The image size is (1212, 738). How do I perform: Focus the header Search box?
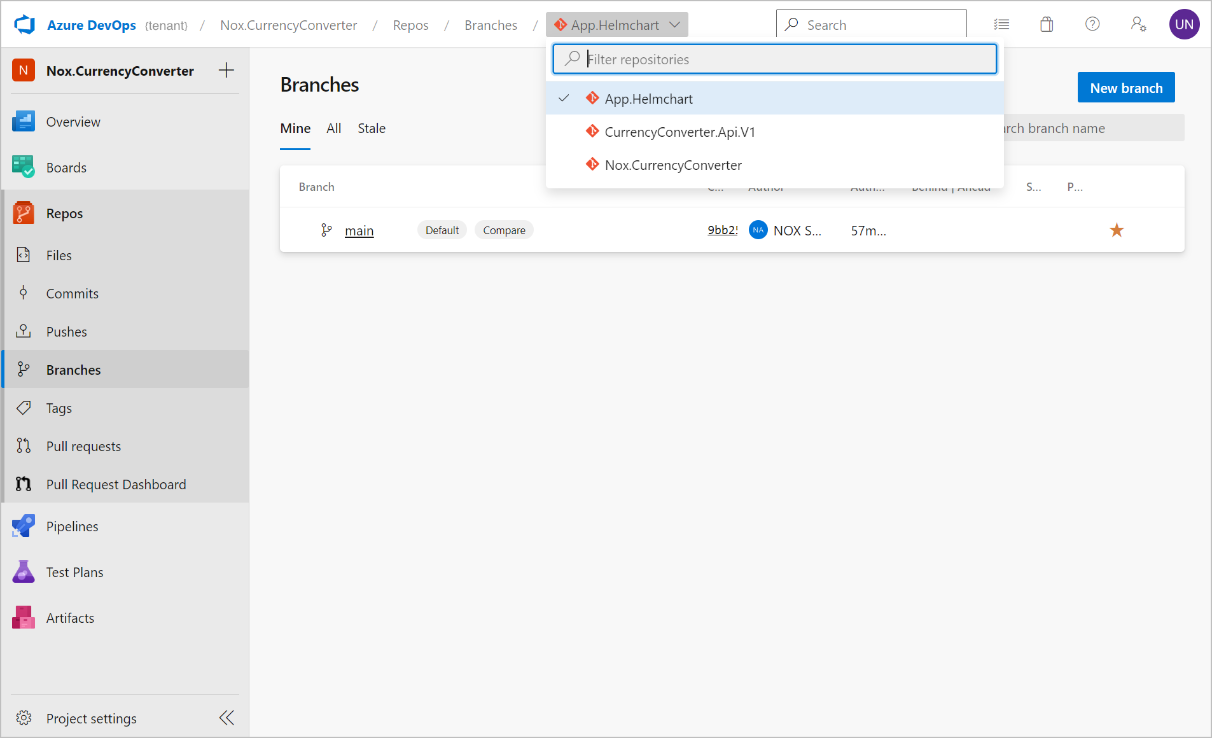point(871,25)
